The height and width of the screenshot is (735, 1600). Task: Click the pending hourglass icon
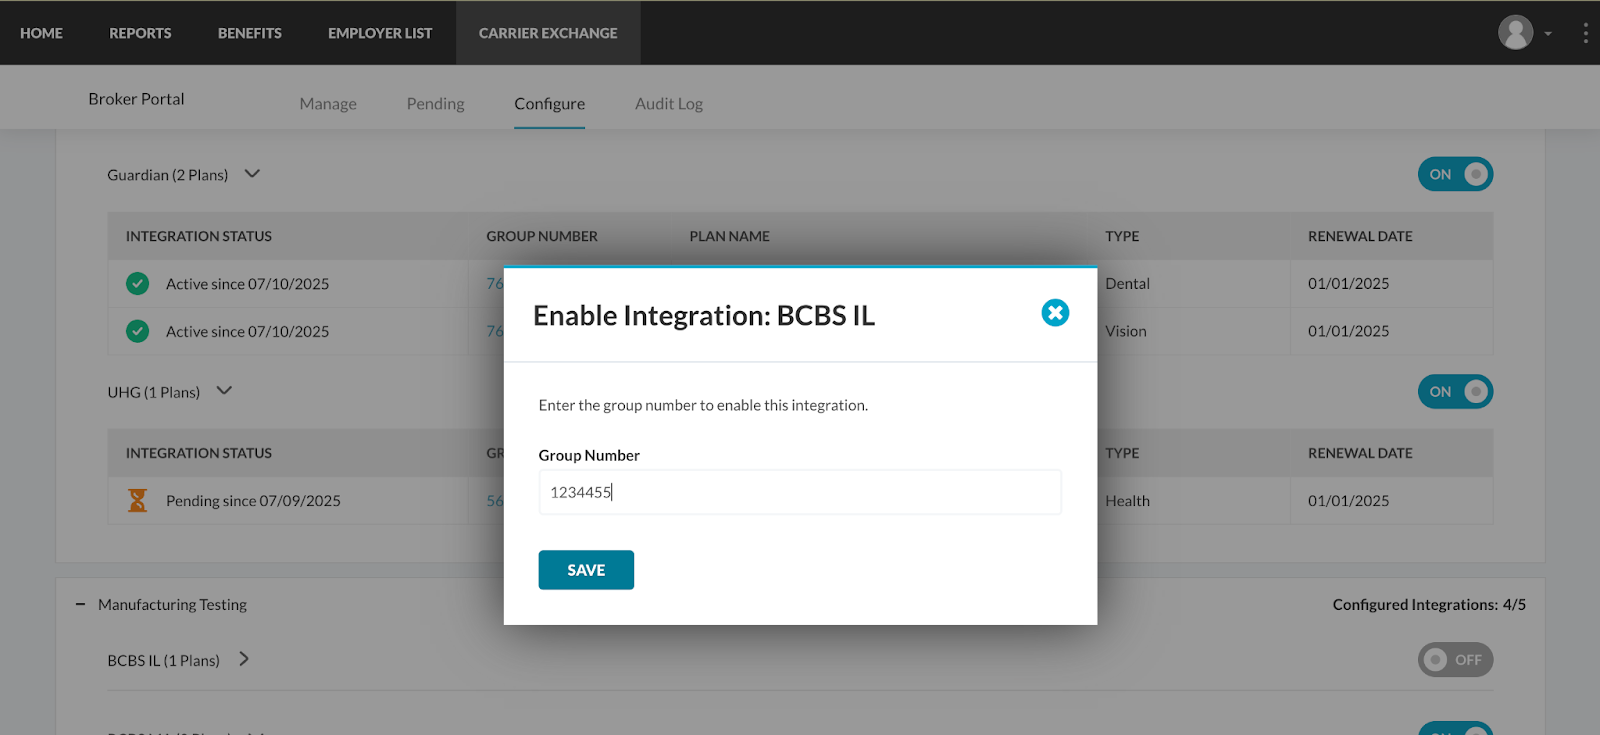point(138,500)
